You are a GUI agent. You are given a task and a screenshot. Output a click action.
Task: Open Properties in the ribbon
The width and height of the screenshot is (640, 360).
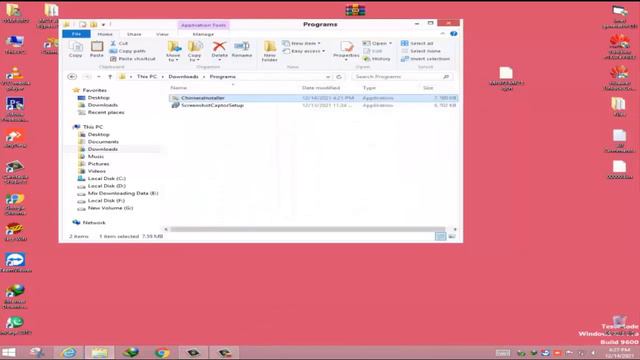tap(346, 50)
